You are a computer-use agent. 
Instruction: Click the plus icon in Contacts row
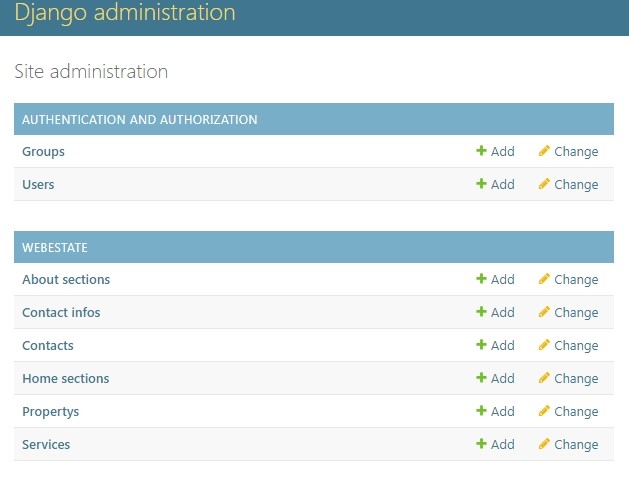click(481, 345)
